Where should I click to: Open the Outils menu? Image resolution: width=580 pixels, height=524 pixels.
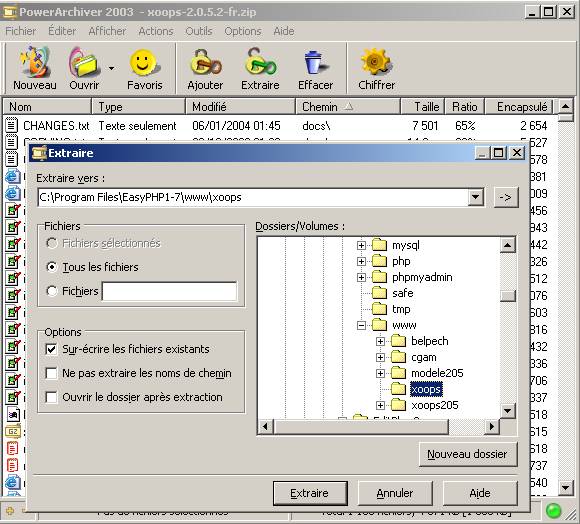click(x=199, y=31)
